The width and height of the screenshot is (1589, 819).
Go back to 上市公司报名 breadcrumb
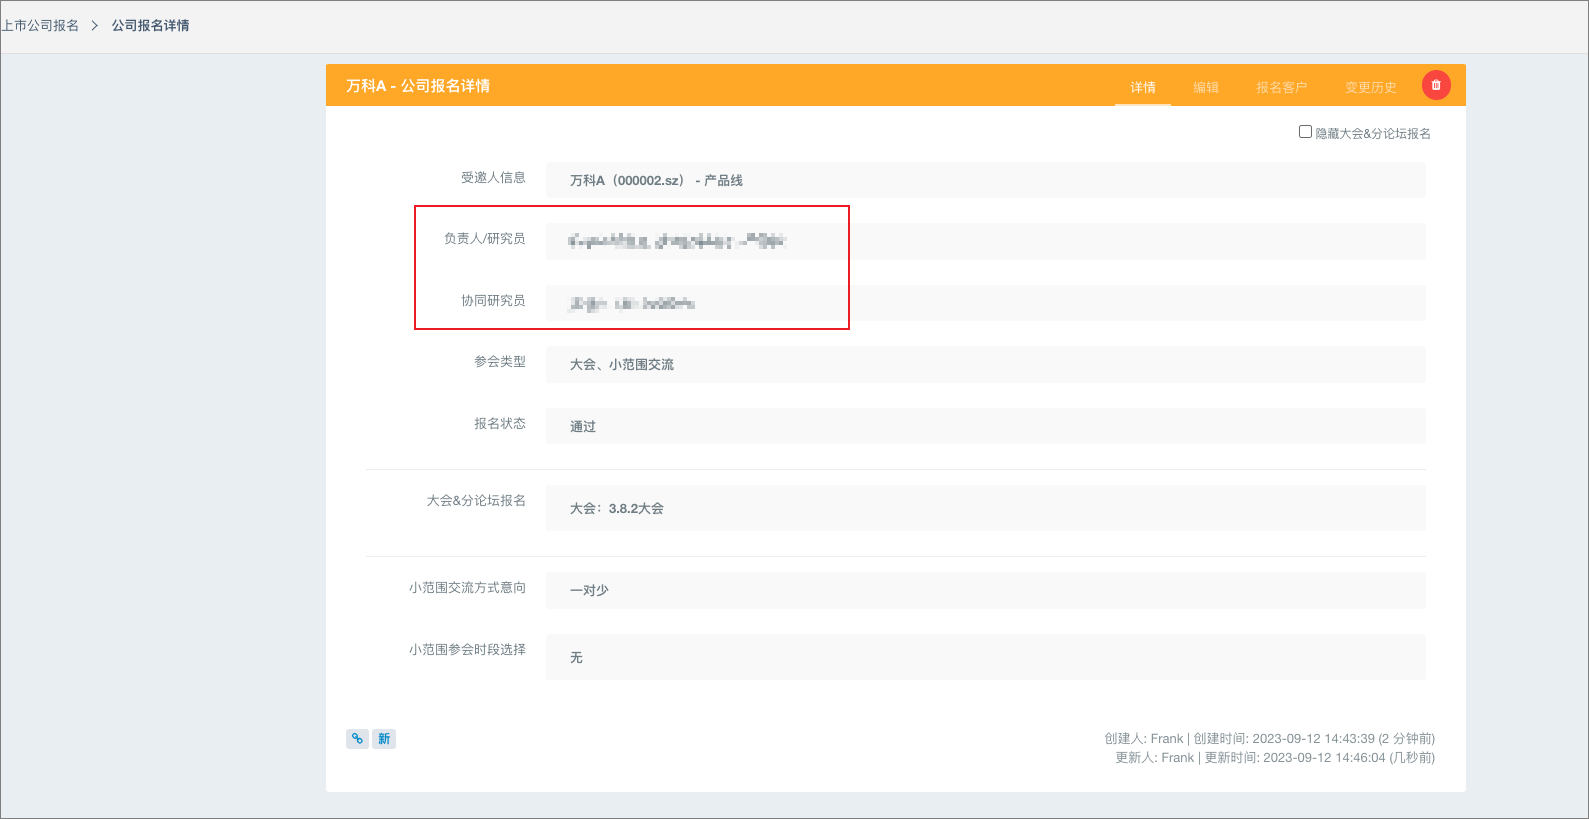[x=40, y=25]
